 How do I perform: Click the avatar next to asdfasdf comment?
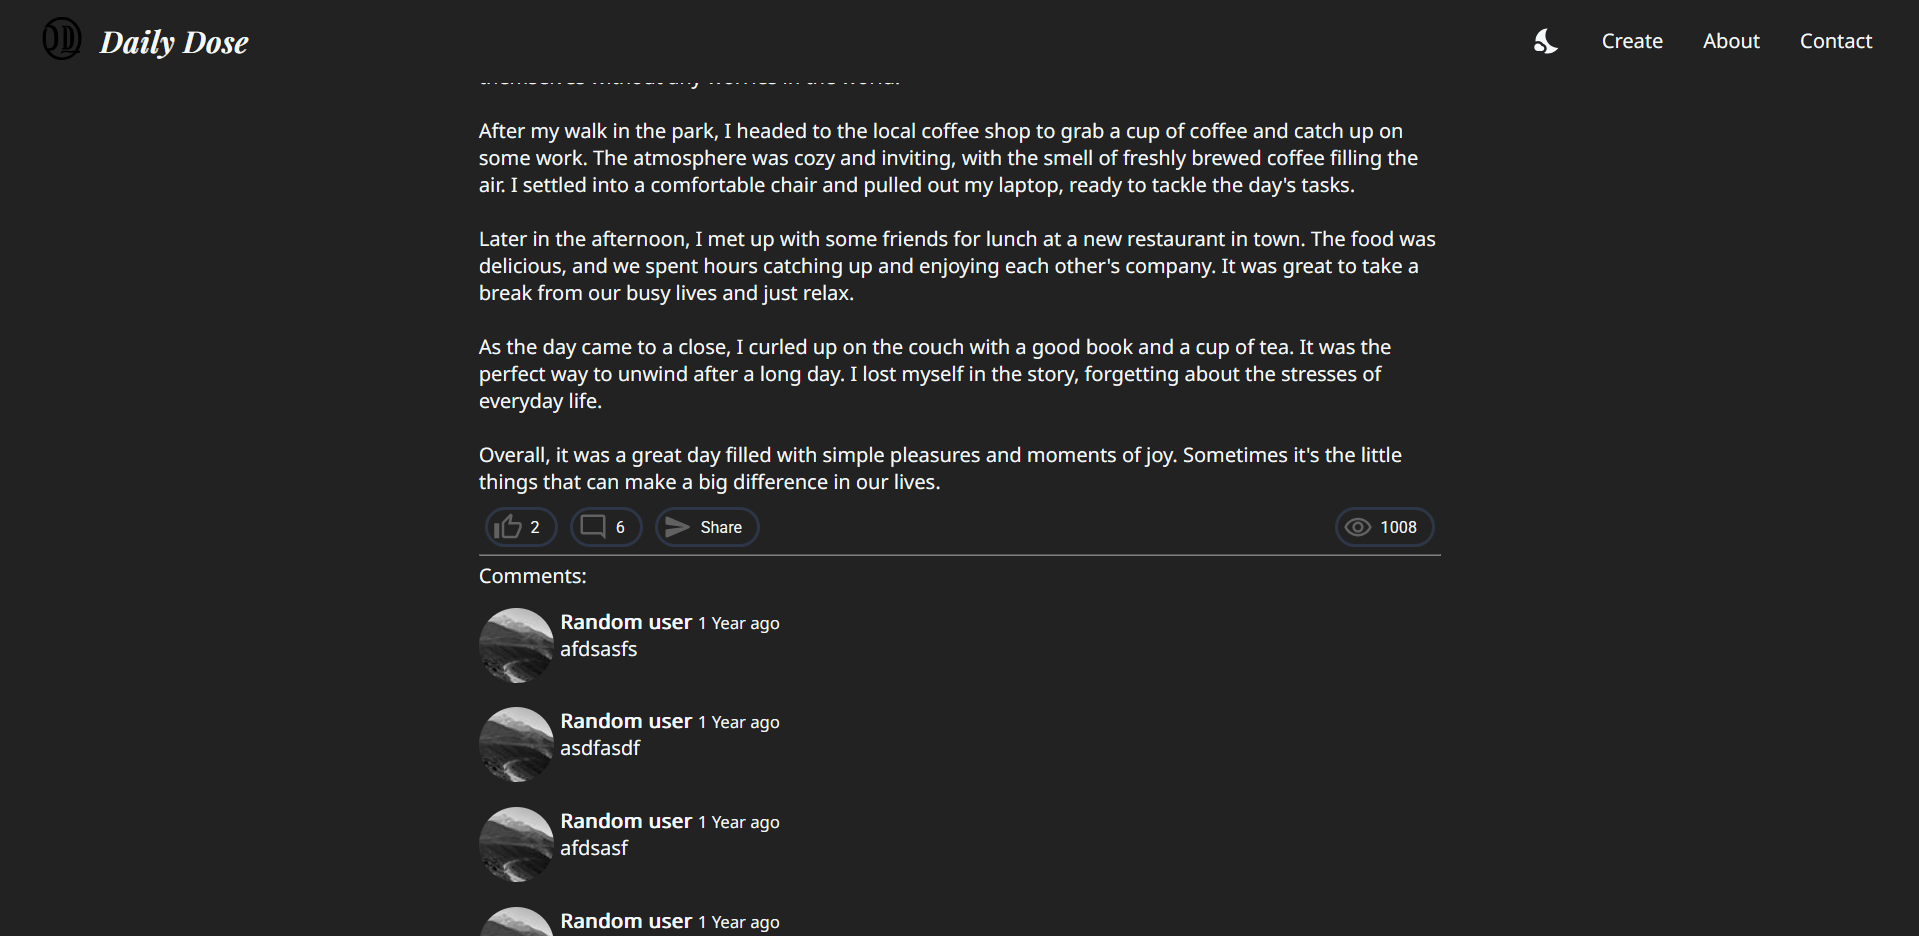pyautogui.click(x=516, y=744)
